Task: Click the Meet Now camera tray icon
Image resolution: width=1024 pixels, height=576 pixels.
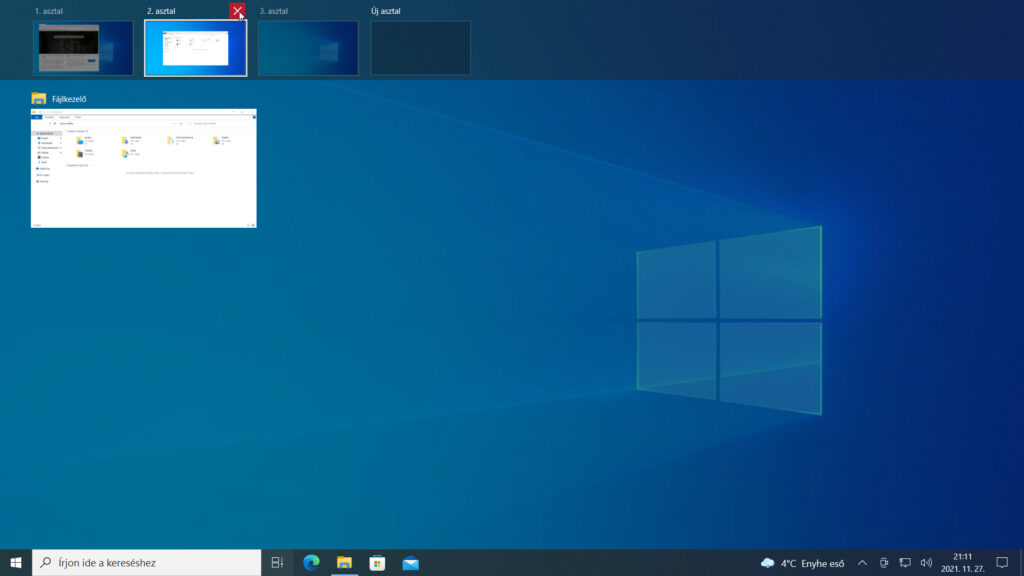Action: (884, 563)
